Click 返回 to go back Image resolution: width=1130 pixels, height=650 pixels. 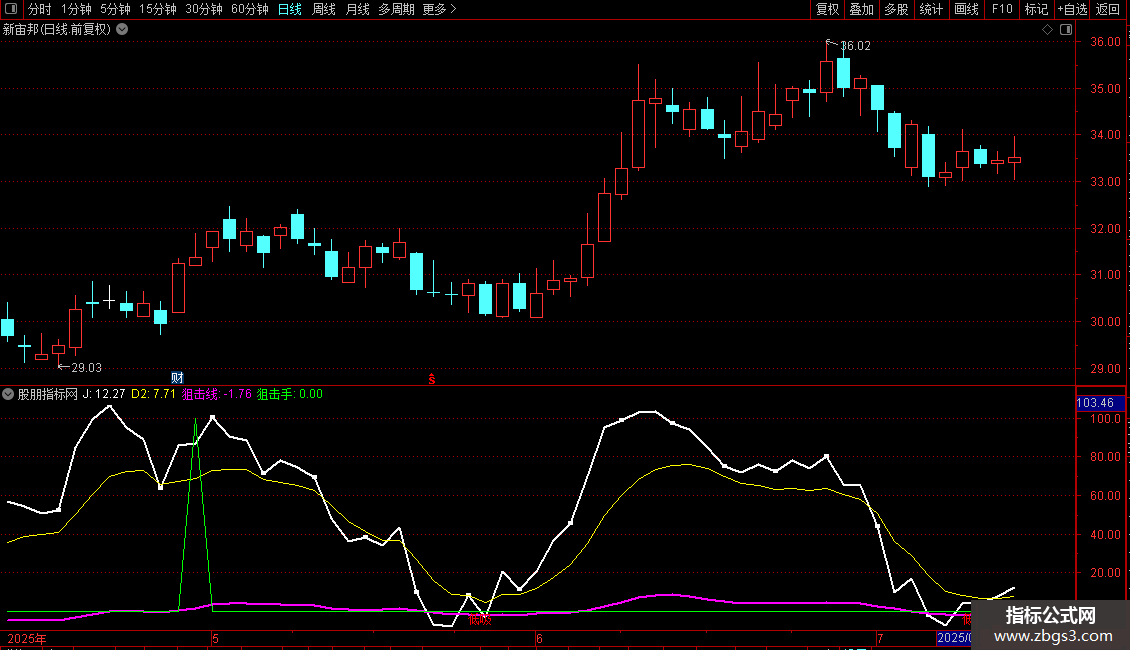tap(1108, 9)
